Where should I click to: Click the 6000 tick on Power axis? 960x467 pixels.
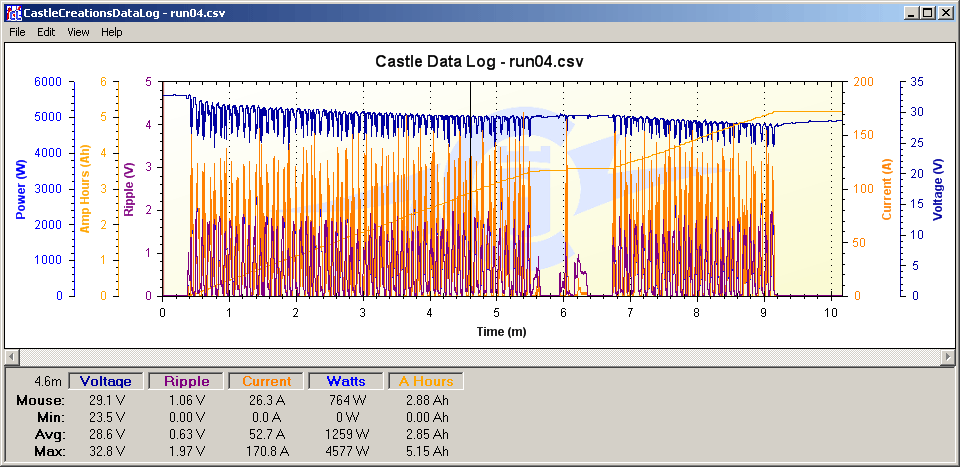tap(50, 83)
